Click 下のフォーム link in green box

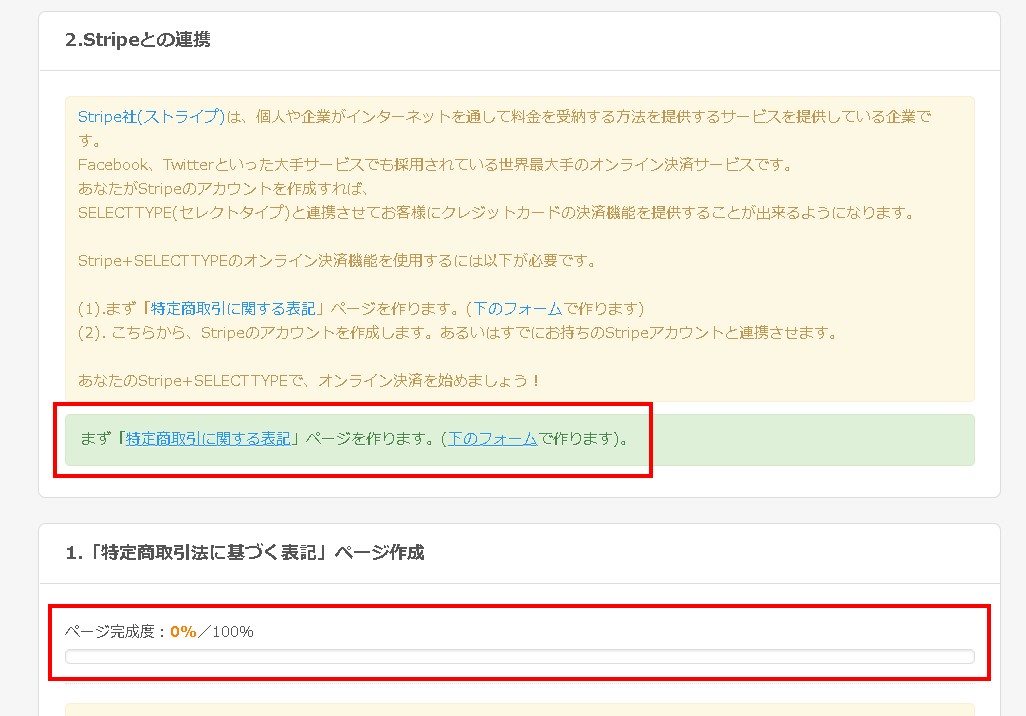click(x=493, y=439)
